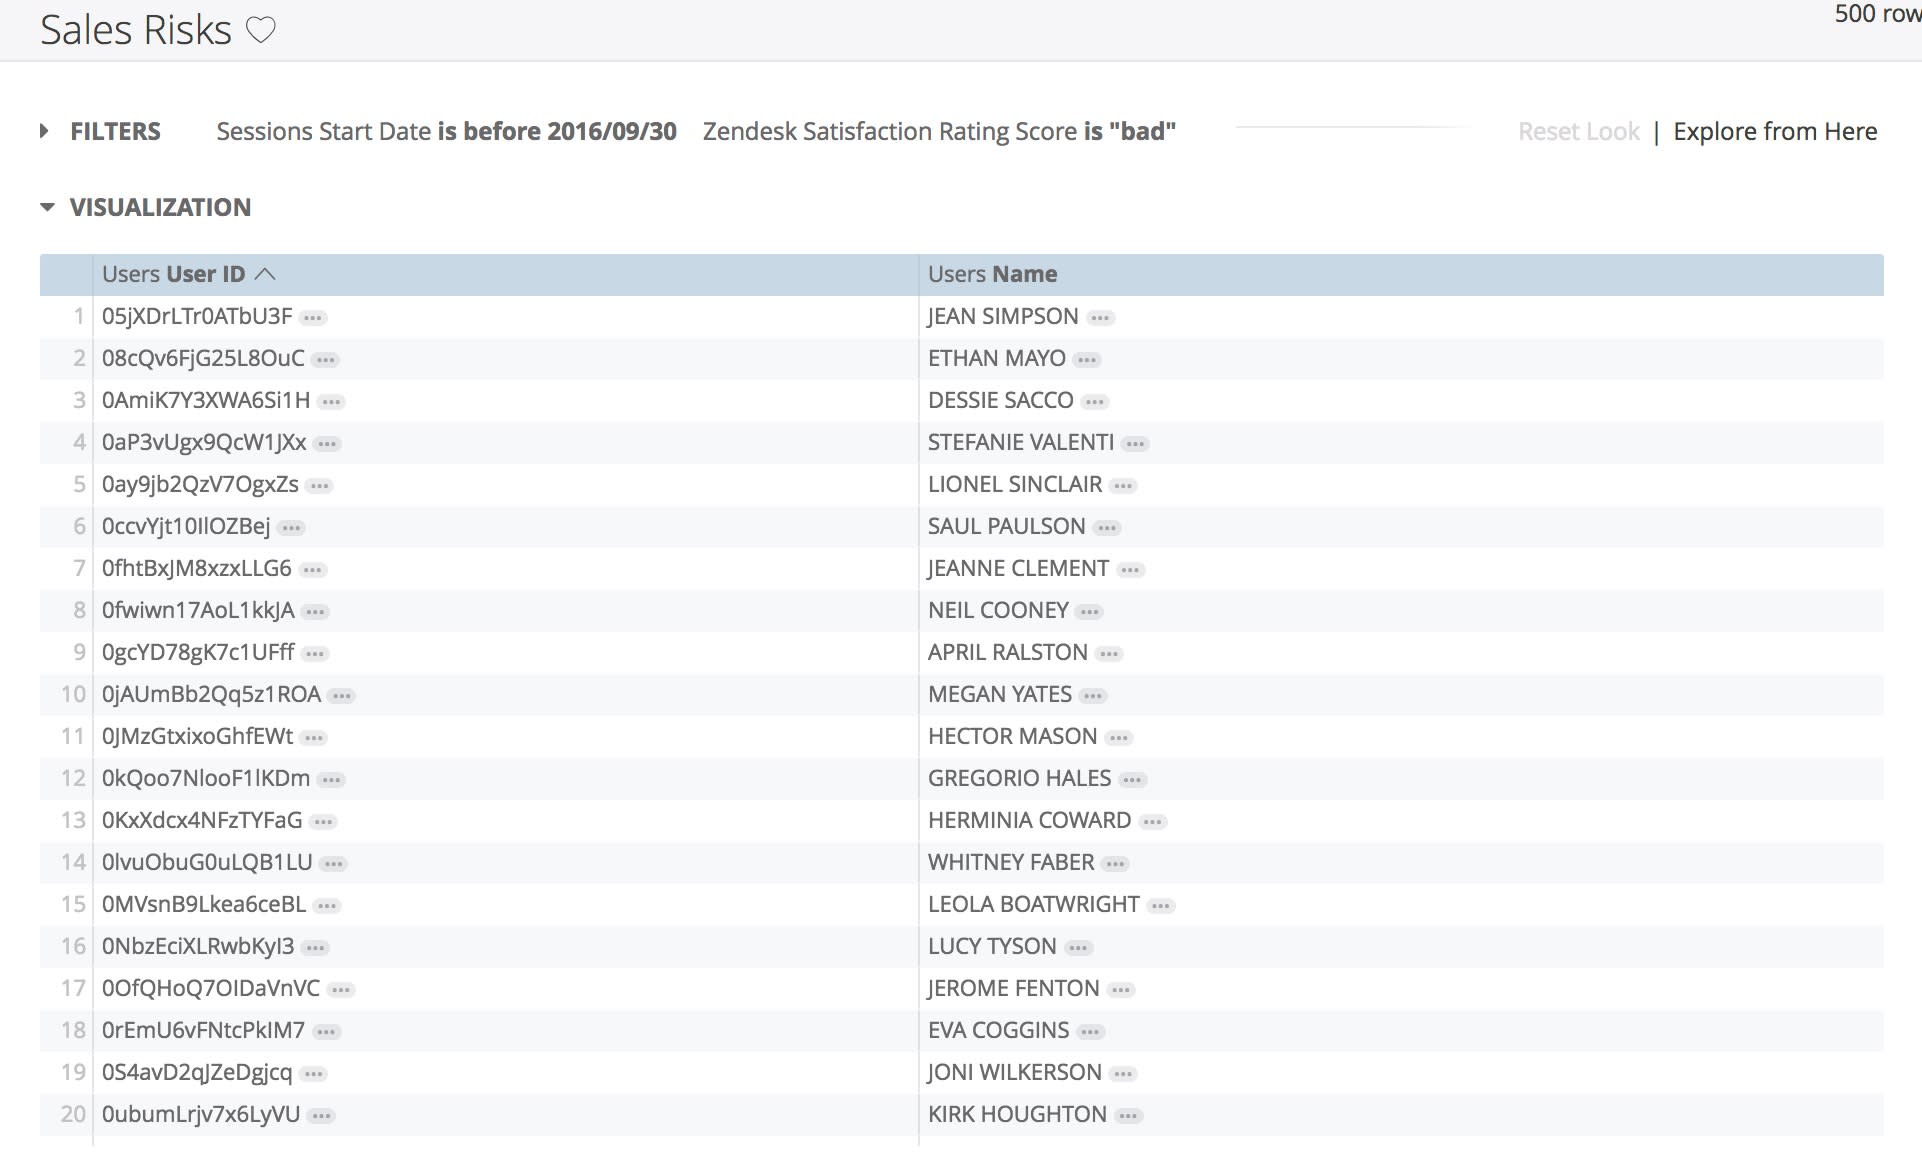The width and height of the screenshot is (1922, 1152).
Task: Click Zendesk Satisfaction Rating Score filter text
Action: click(938, 131)
